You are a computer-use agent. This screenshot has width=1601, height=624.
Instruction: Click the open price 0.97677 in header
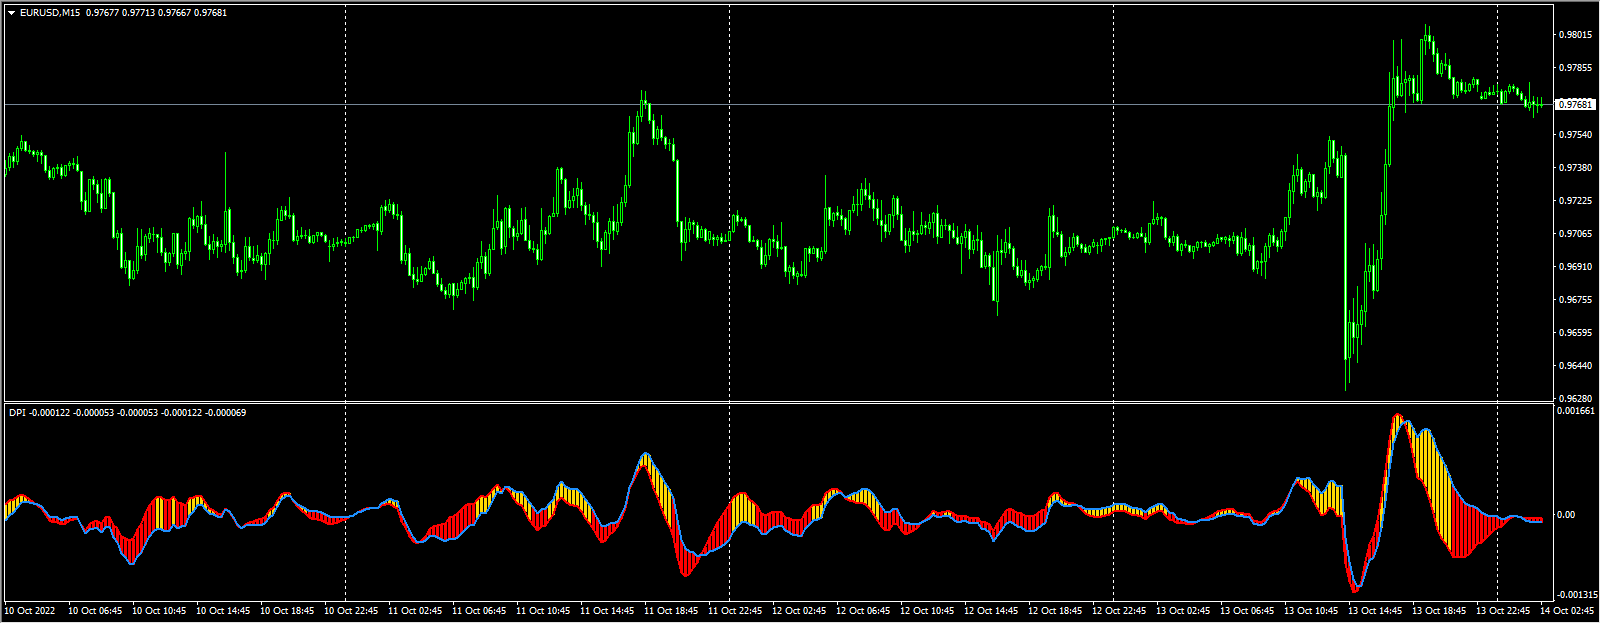[x=101, y=13]
